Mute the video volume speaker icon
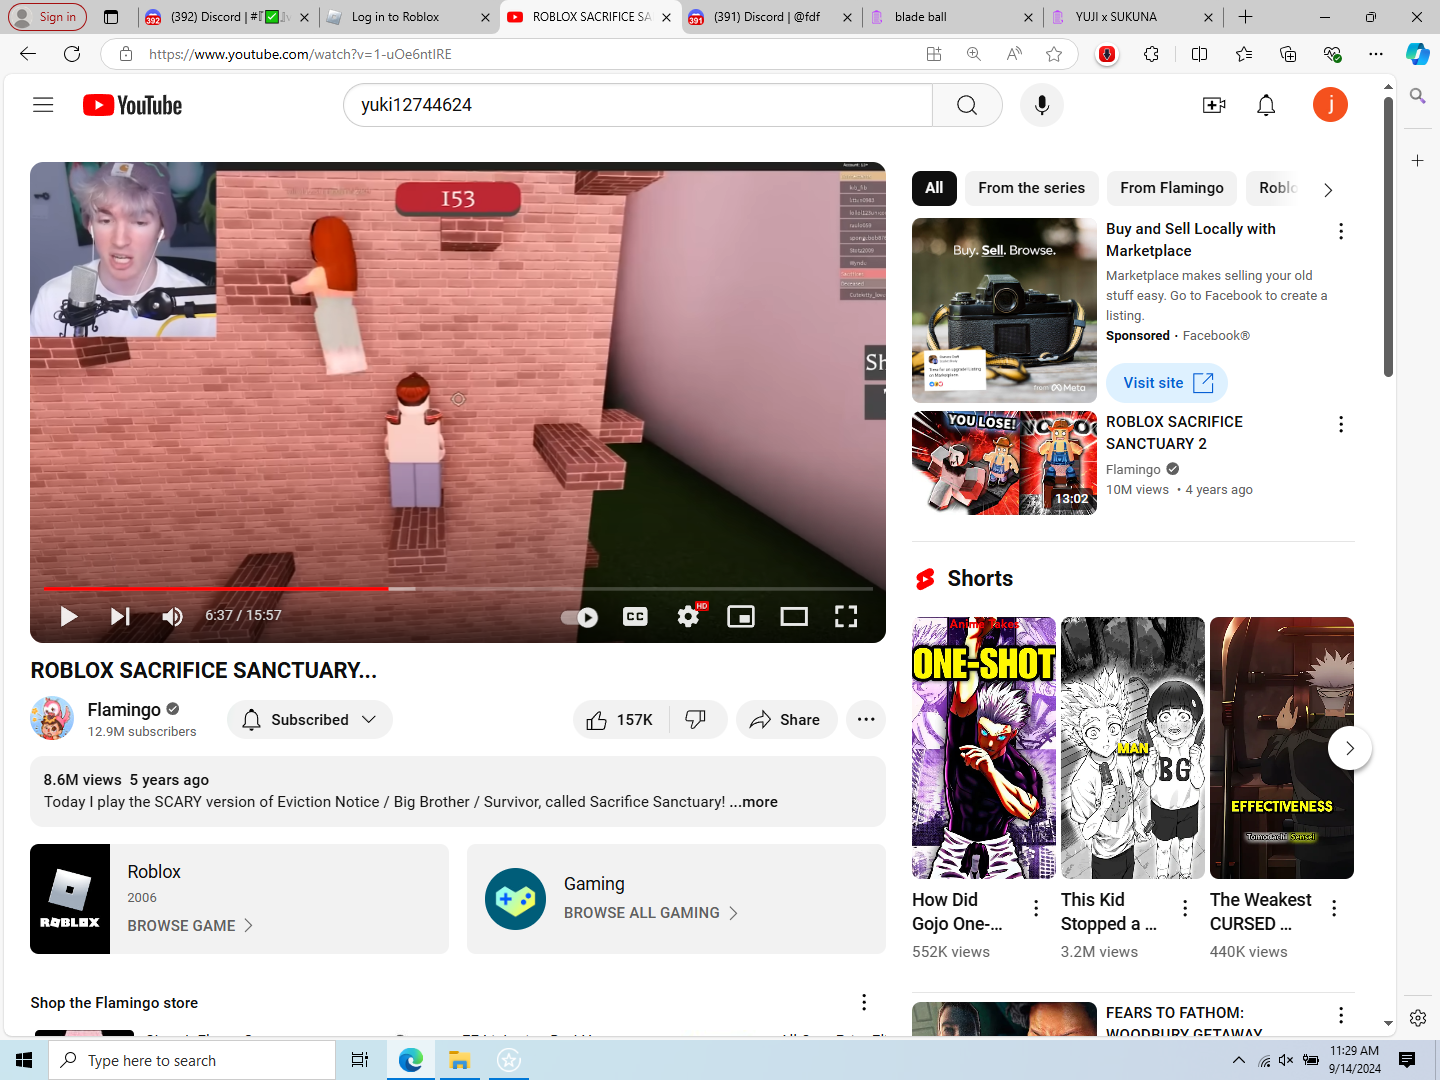Image resolution: width=1440 pixels, height=1080 pixels. [172, 616]
